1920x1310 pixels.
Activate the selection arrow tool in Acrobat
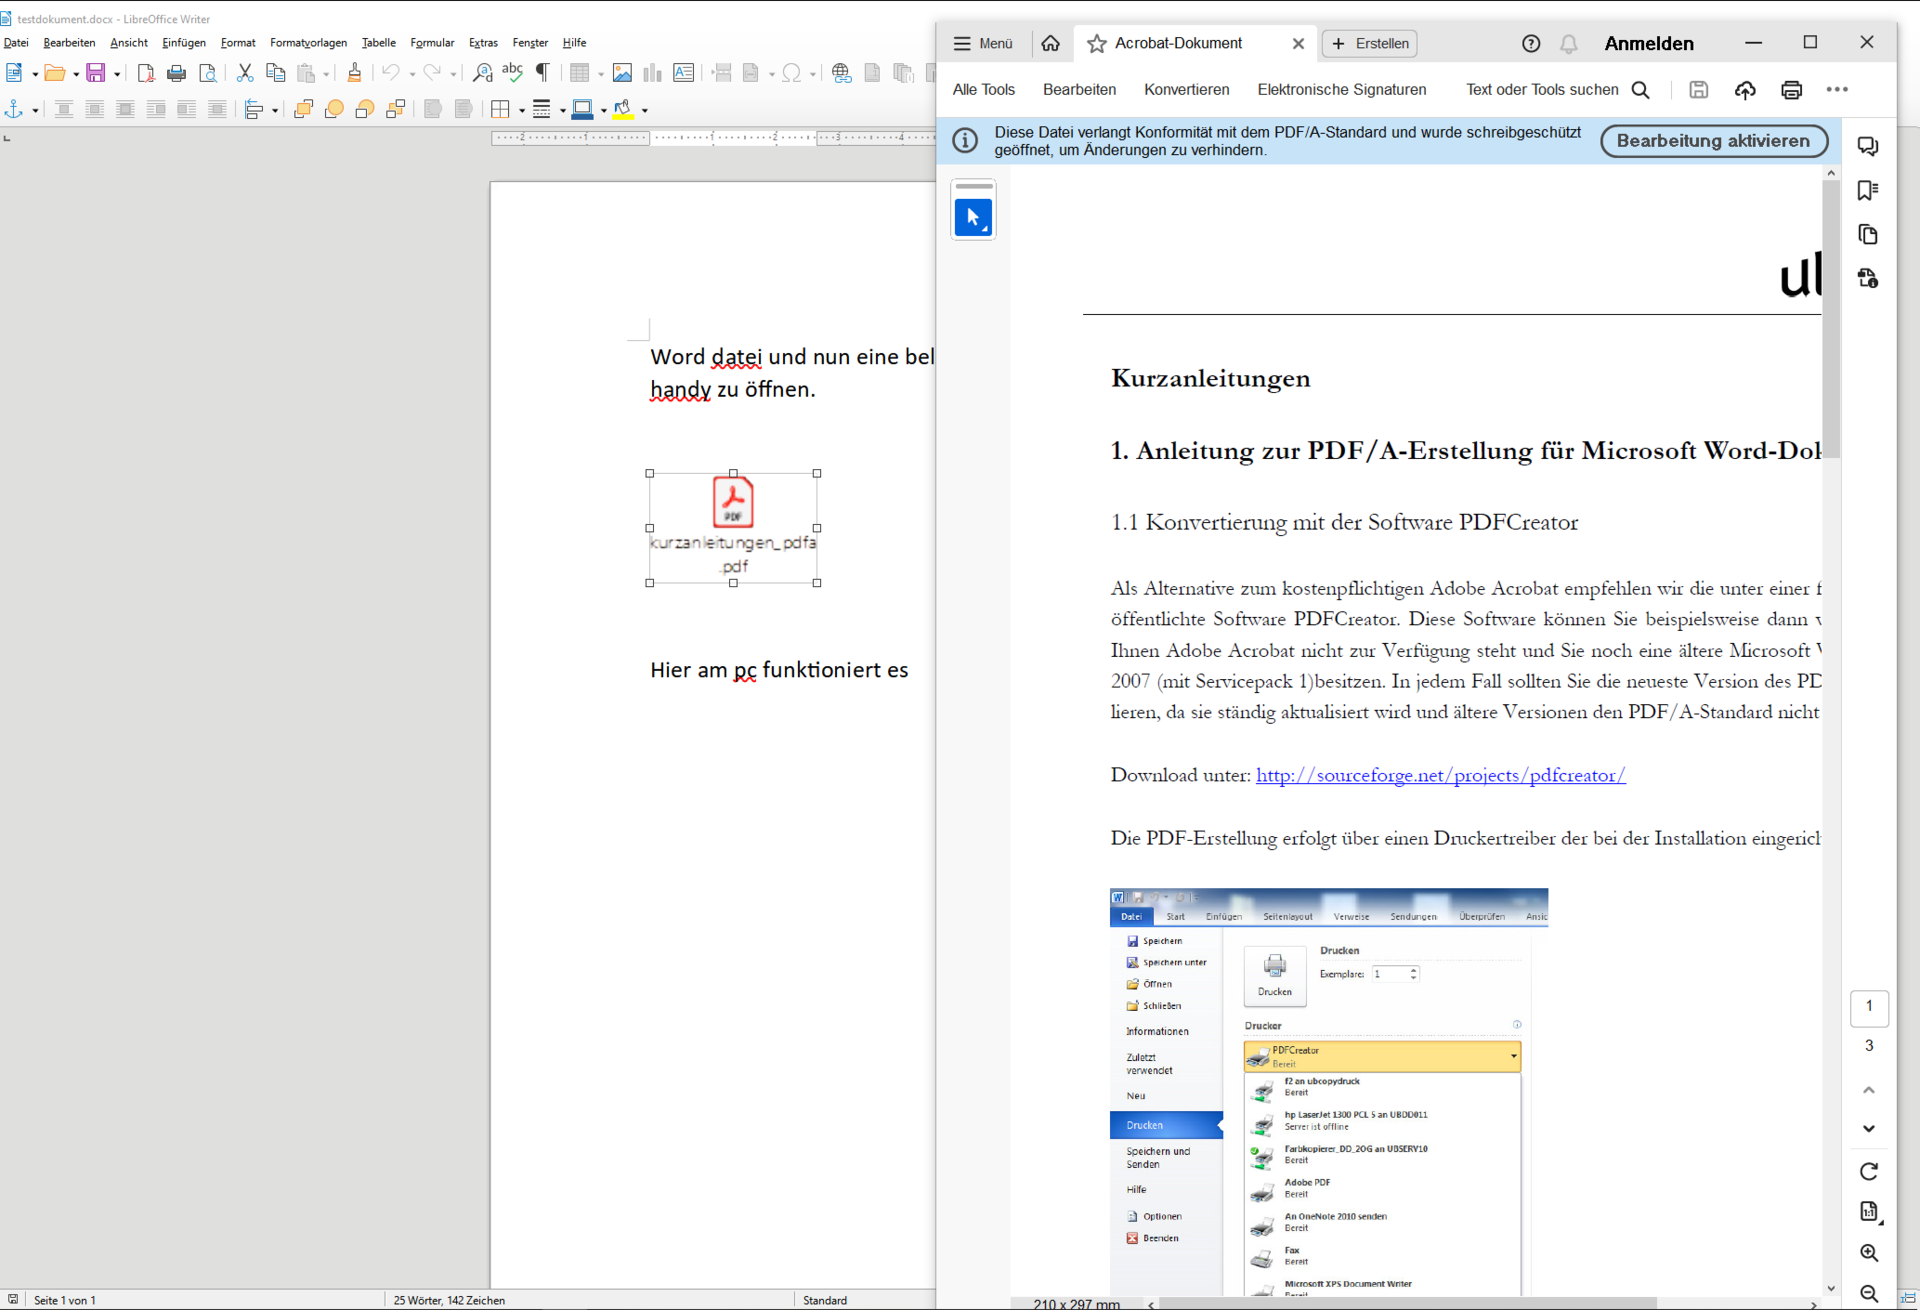click(x=973, y=217)
